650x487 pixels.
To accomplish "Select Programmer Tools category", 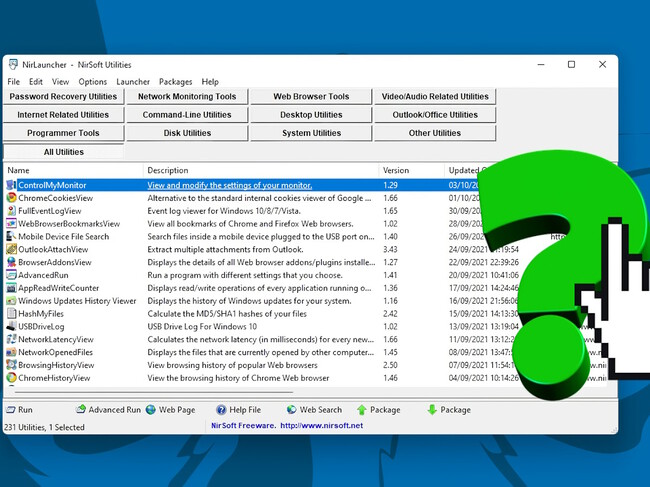I will tap(63, 133).
